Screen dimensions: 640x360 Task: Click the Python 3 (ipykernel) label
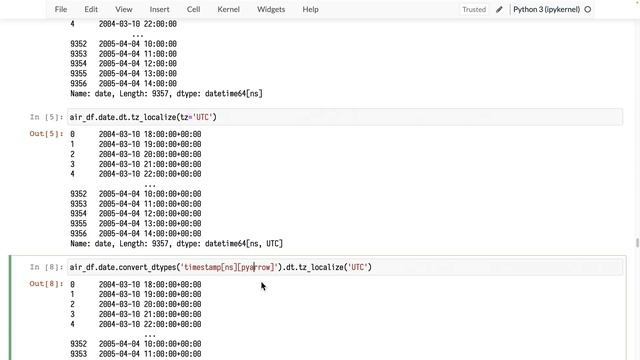pos(547,9)
